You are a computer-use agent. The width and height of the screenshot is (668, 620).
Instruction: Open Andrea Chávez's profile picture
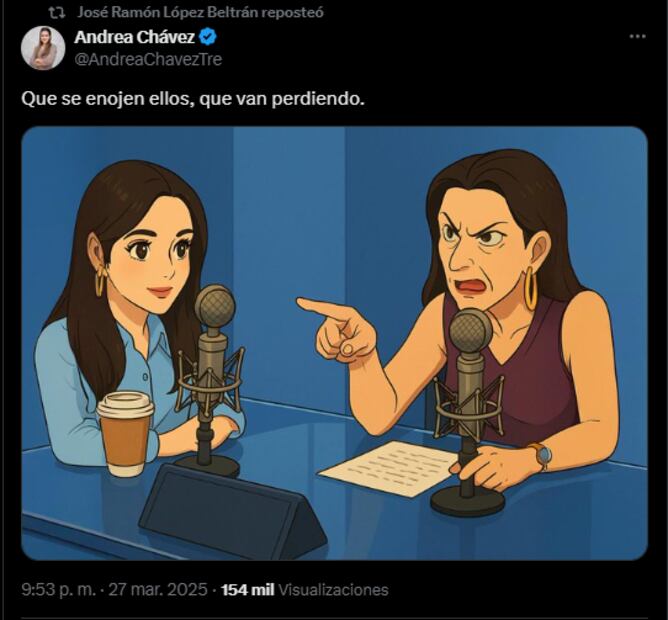pos(43,48)
